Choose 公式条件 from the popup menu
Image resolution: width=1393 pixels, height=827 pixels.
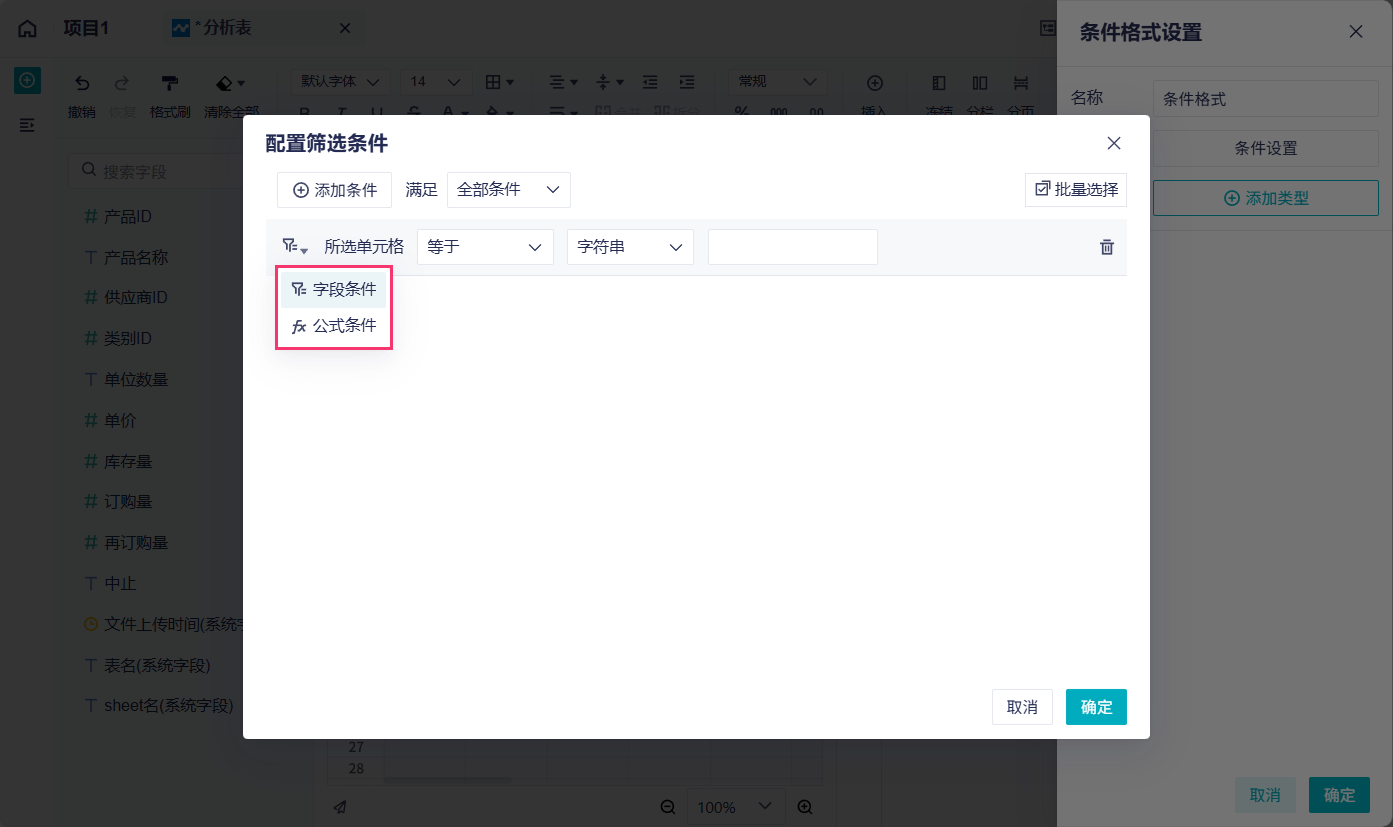[x=334, y=326]
